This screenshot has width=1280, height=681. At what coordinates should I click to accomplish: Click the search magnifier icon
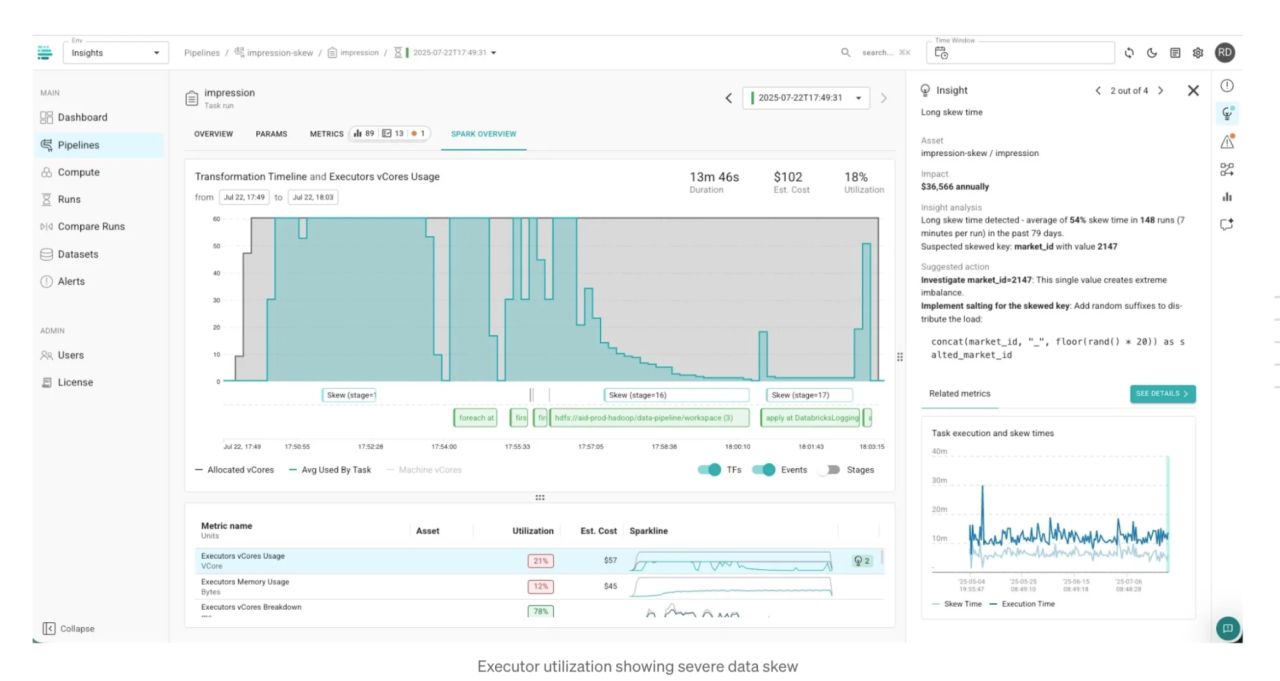pyautogui.click(x=846, y=53)
